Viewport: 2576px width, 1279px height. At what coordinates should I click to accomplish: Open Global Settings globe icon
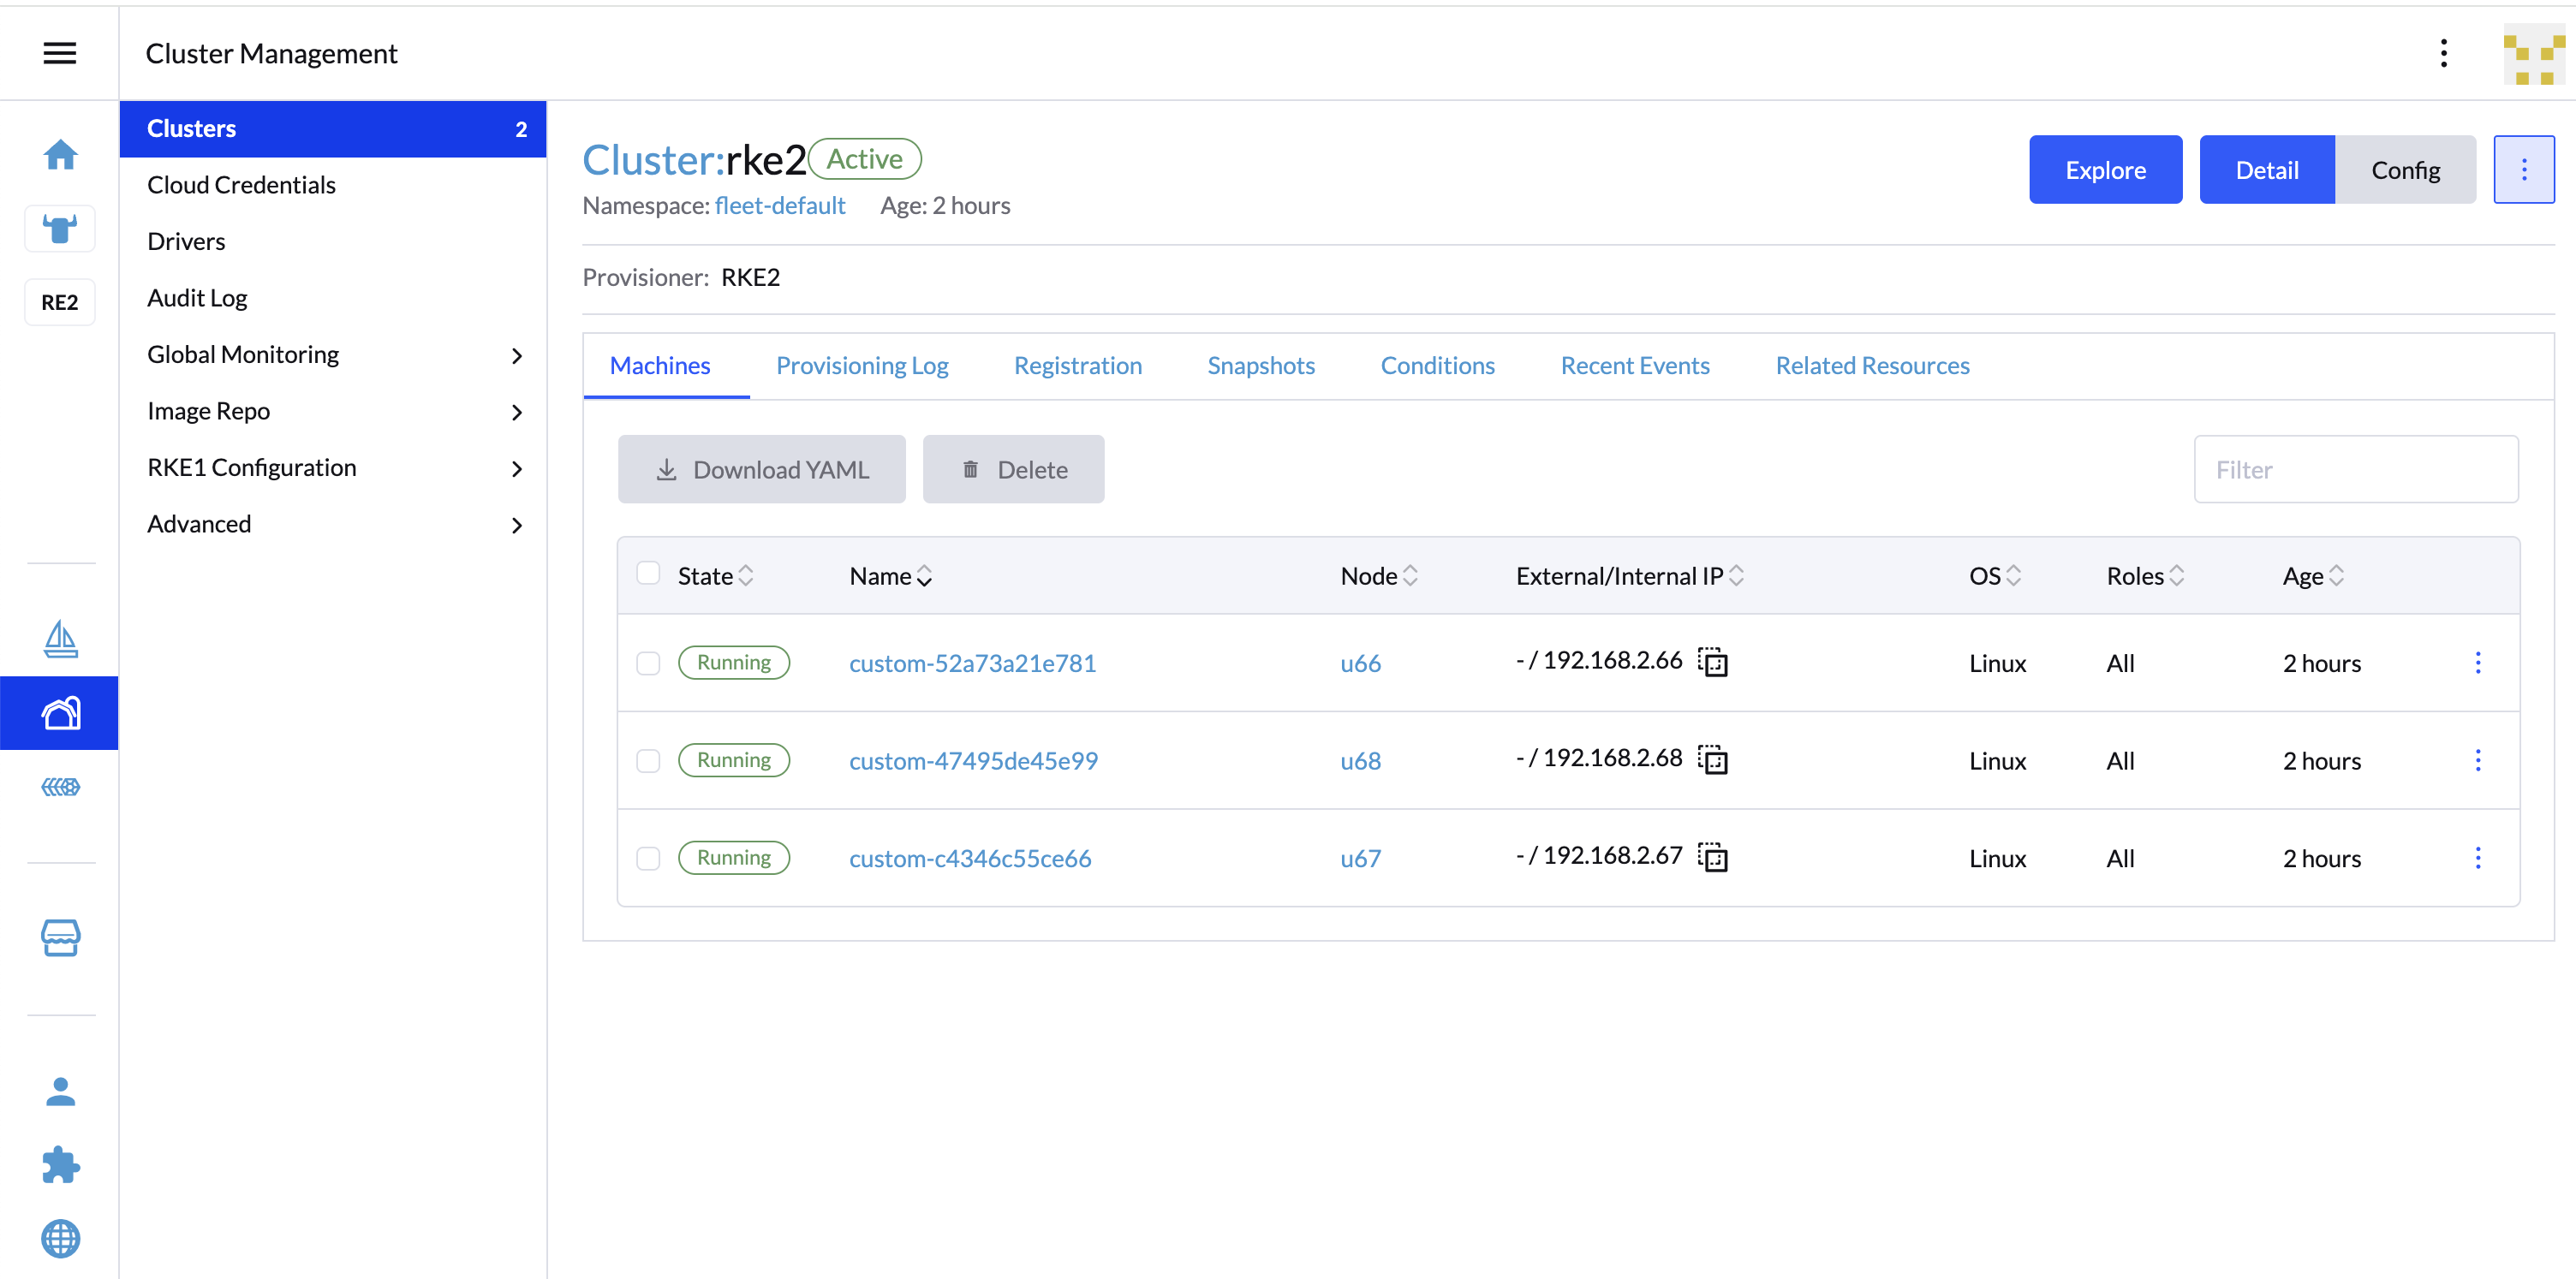pyautogui.click(x=60, y=1239)
